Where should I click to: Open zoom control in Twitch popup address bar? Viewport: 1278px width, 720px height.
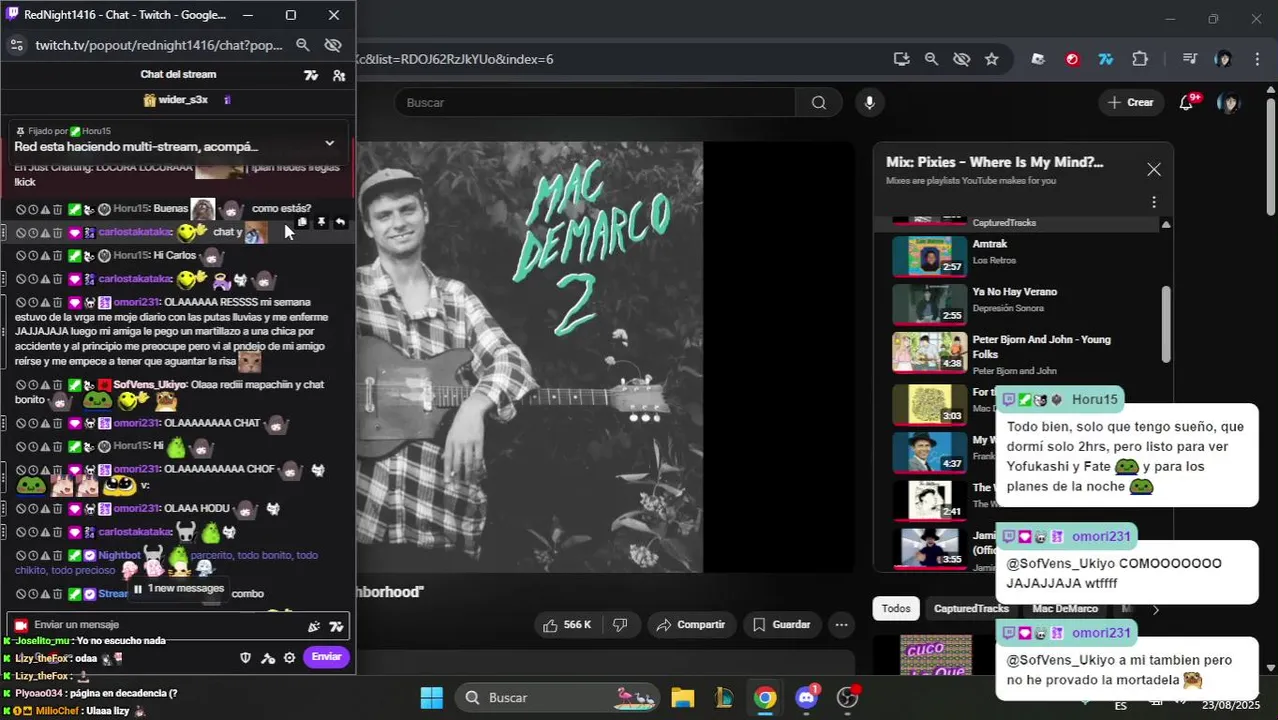[303, 45]
